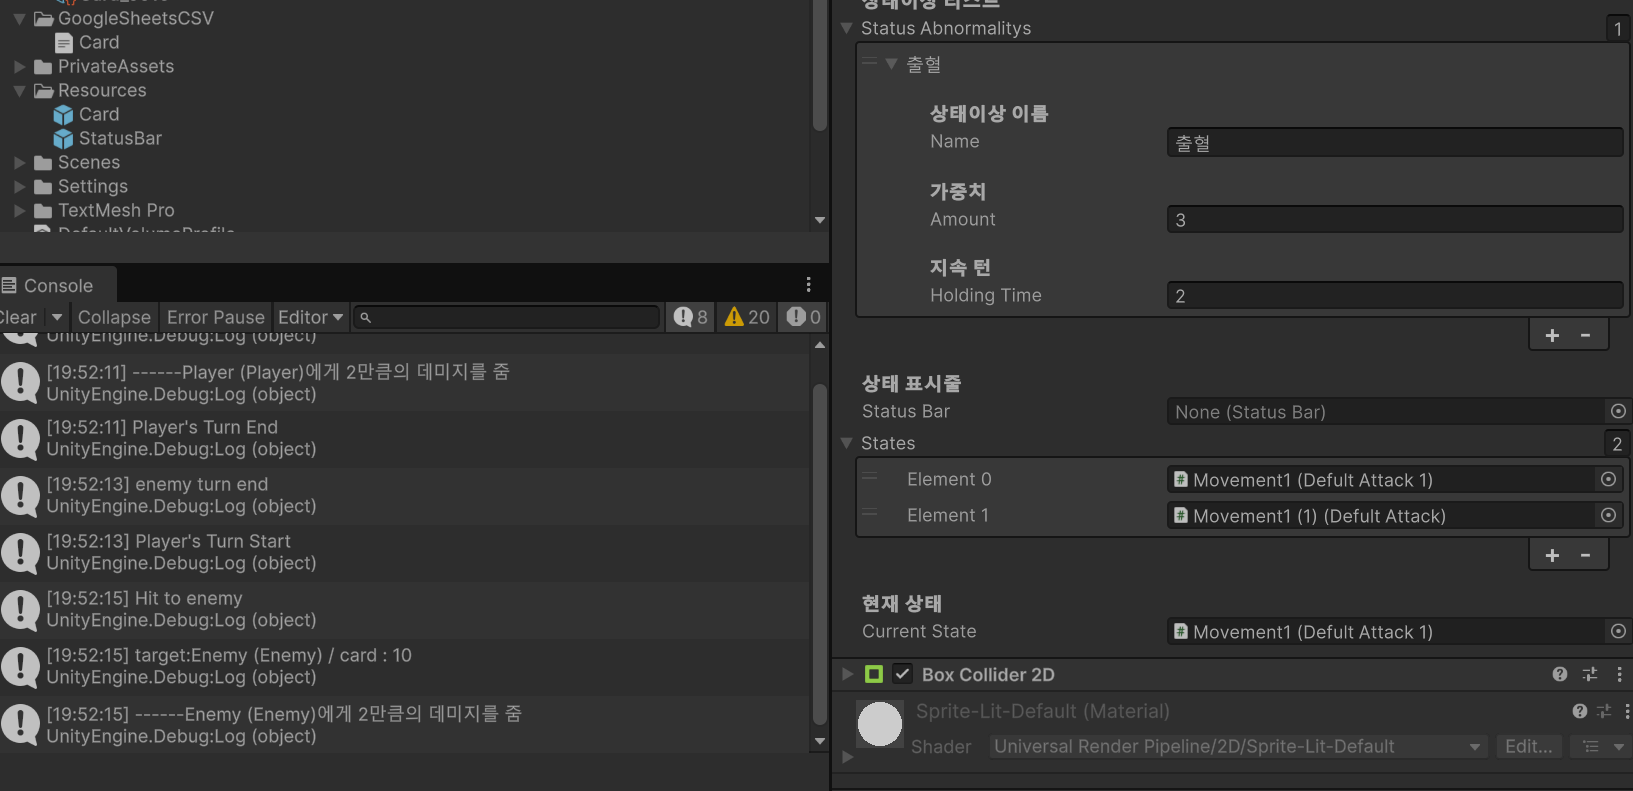Select the Console tab

56,286
